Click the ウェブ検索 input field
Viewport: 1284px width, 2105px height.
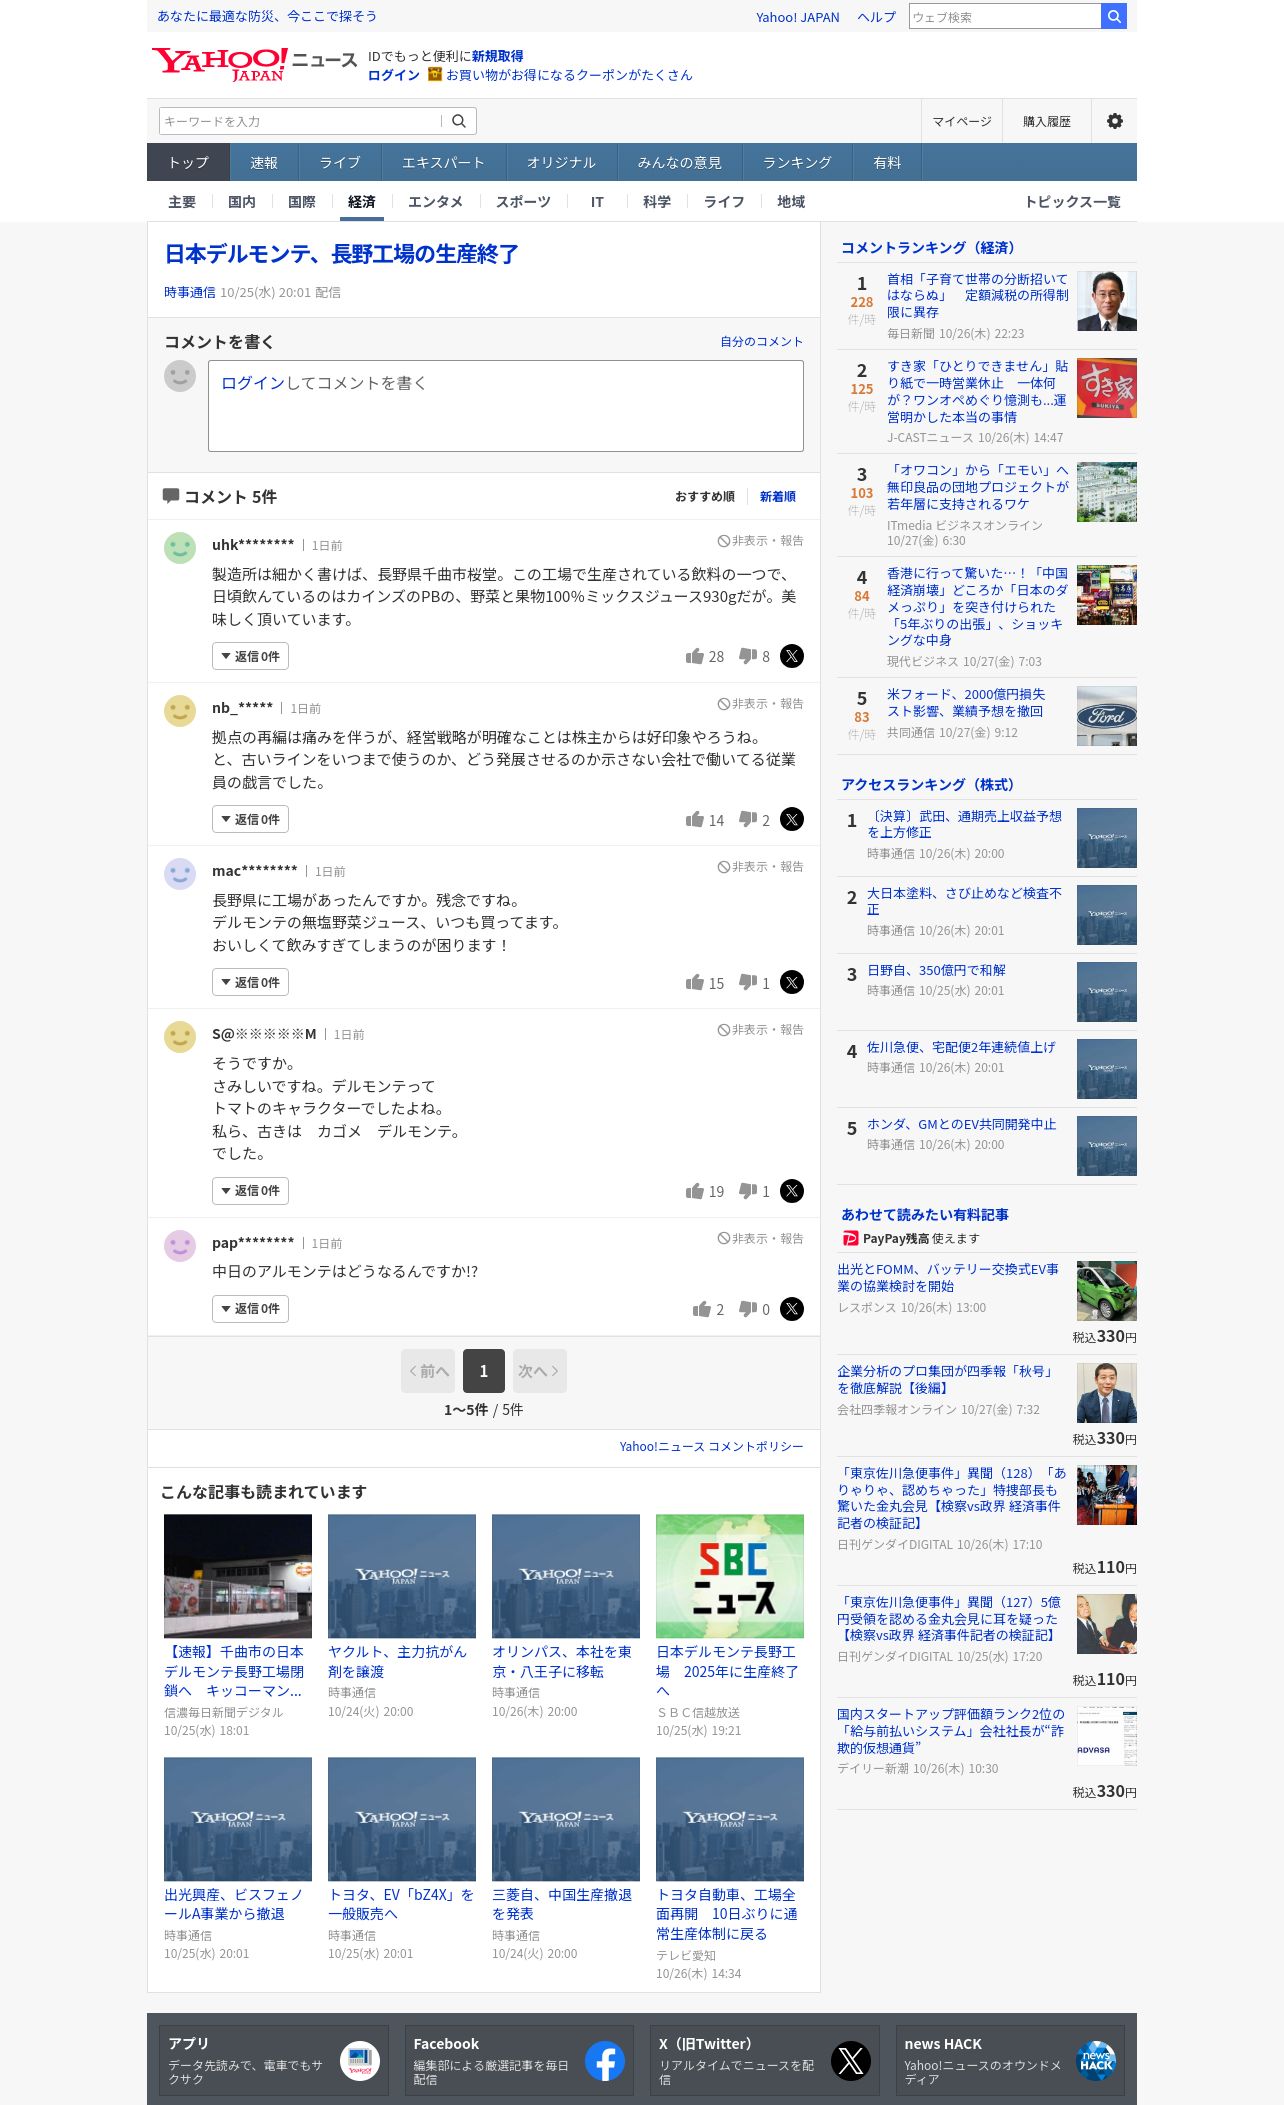click(x=1005, y=16)
